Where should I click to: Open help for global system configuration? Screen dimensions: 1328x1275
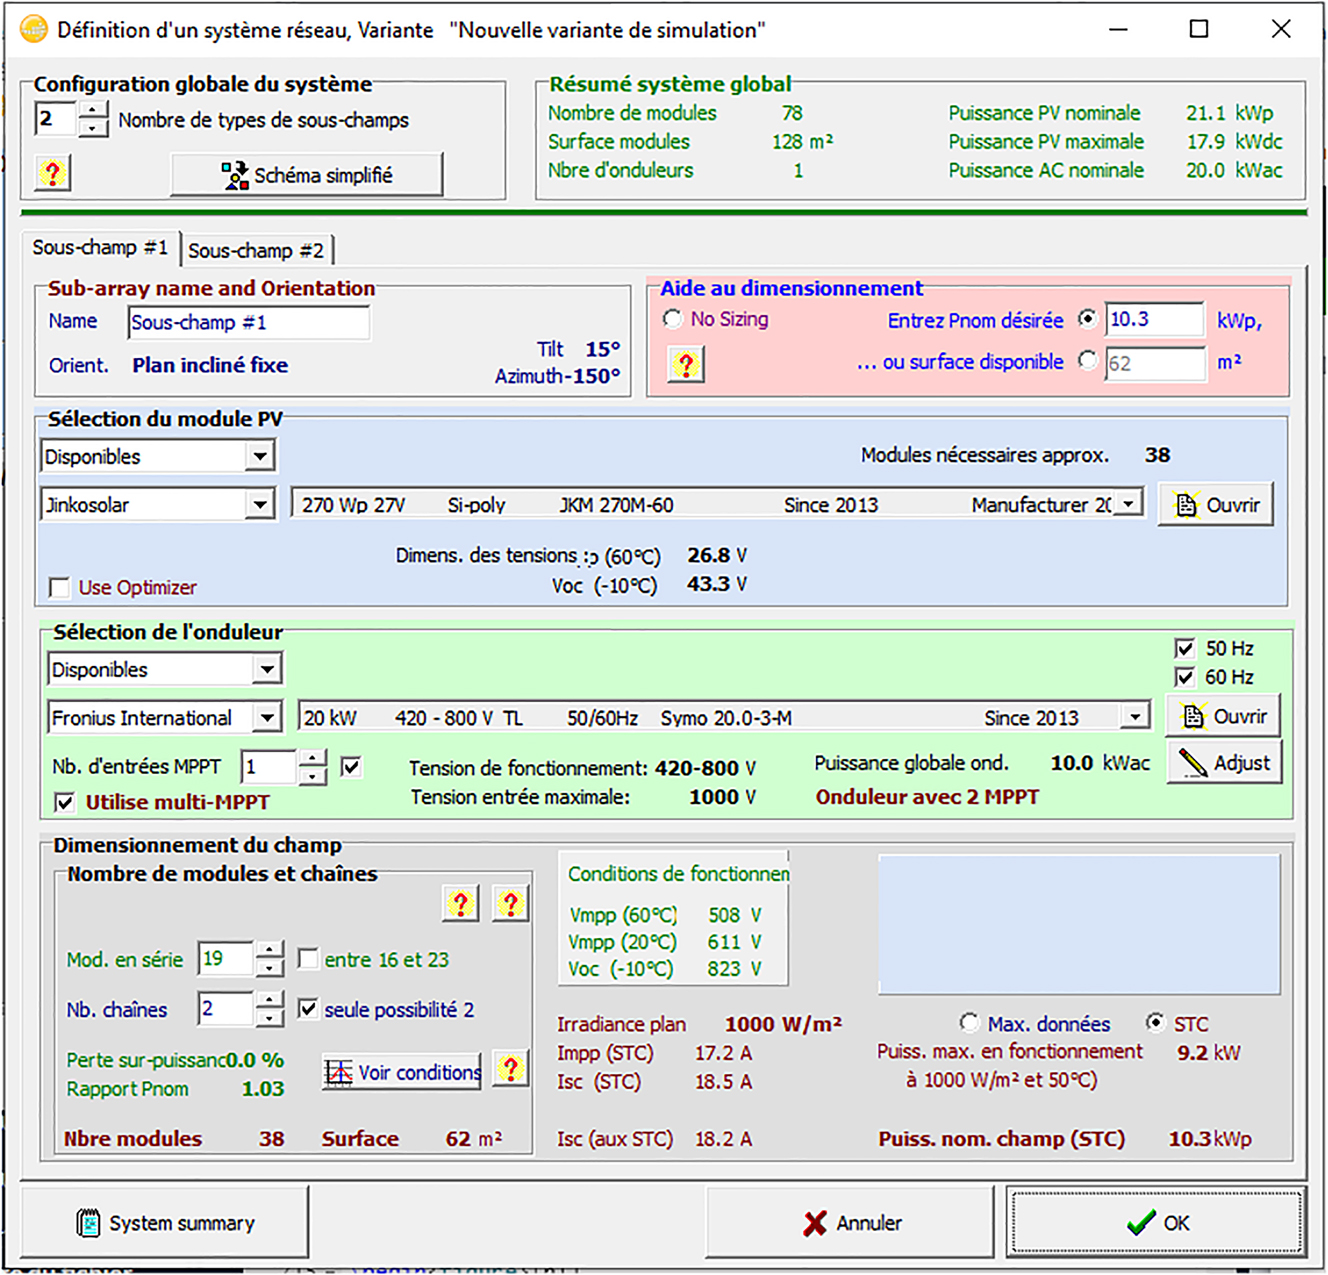(52, 174)
